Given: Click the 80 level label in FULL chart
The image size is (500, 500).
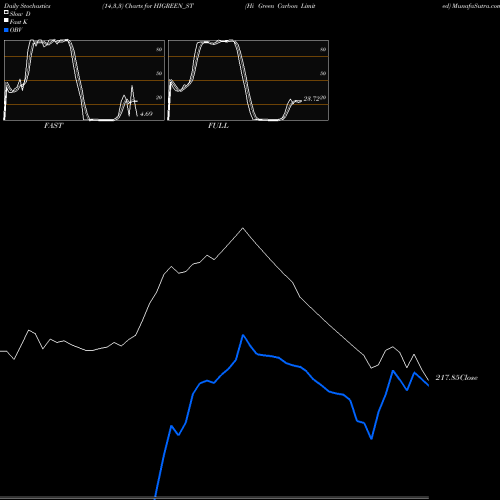Looking at the screenshot, I should coord(323,49).
